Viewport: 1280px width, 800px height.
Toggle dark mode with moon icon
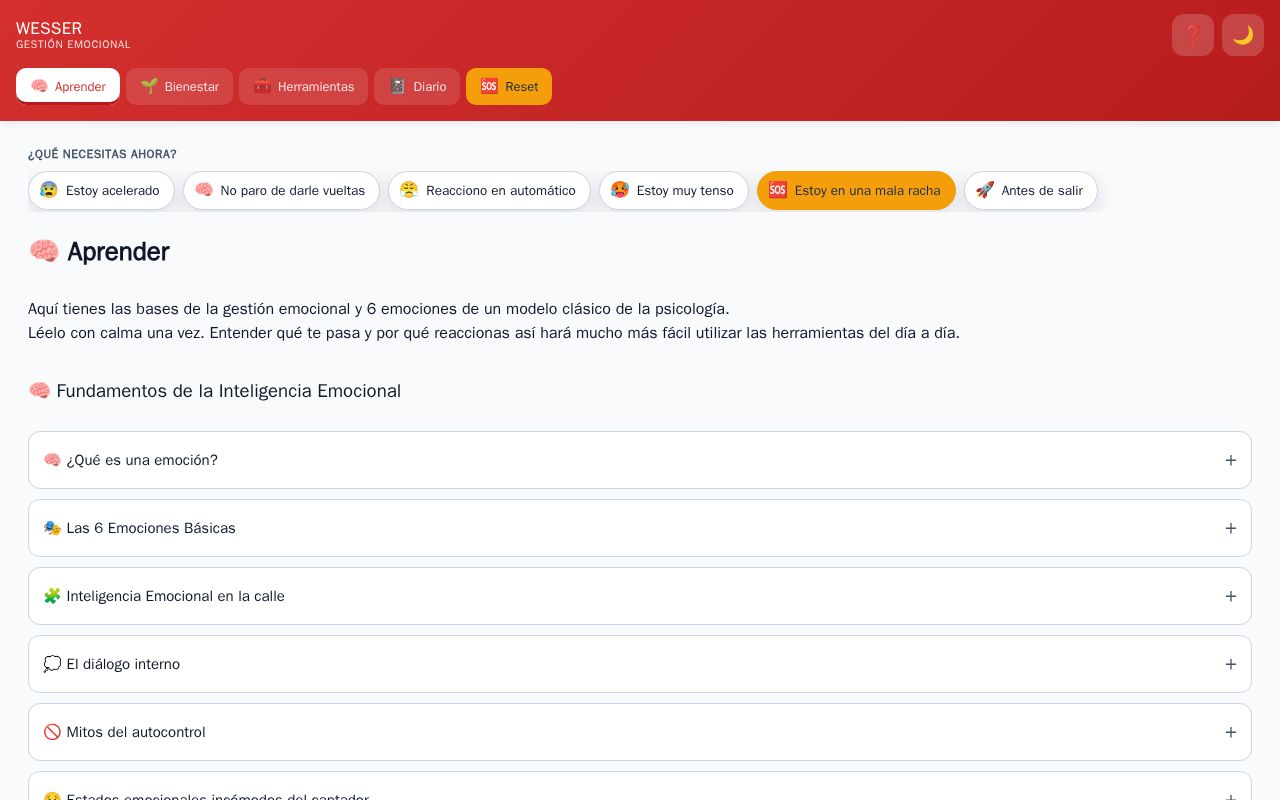(x=1243, y=35)
